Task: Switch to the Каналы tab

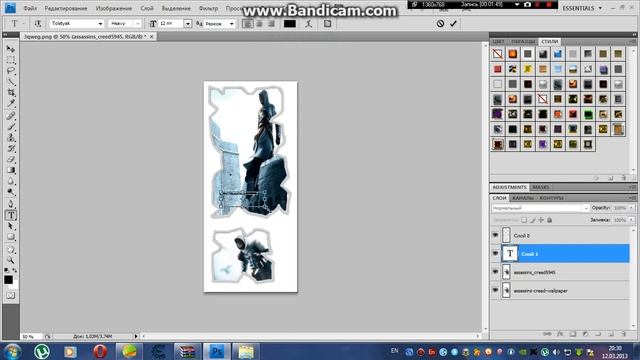Action: [523, 198]
